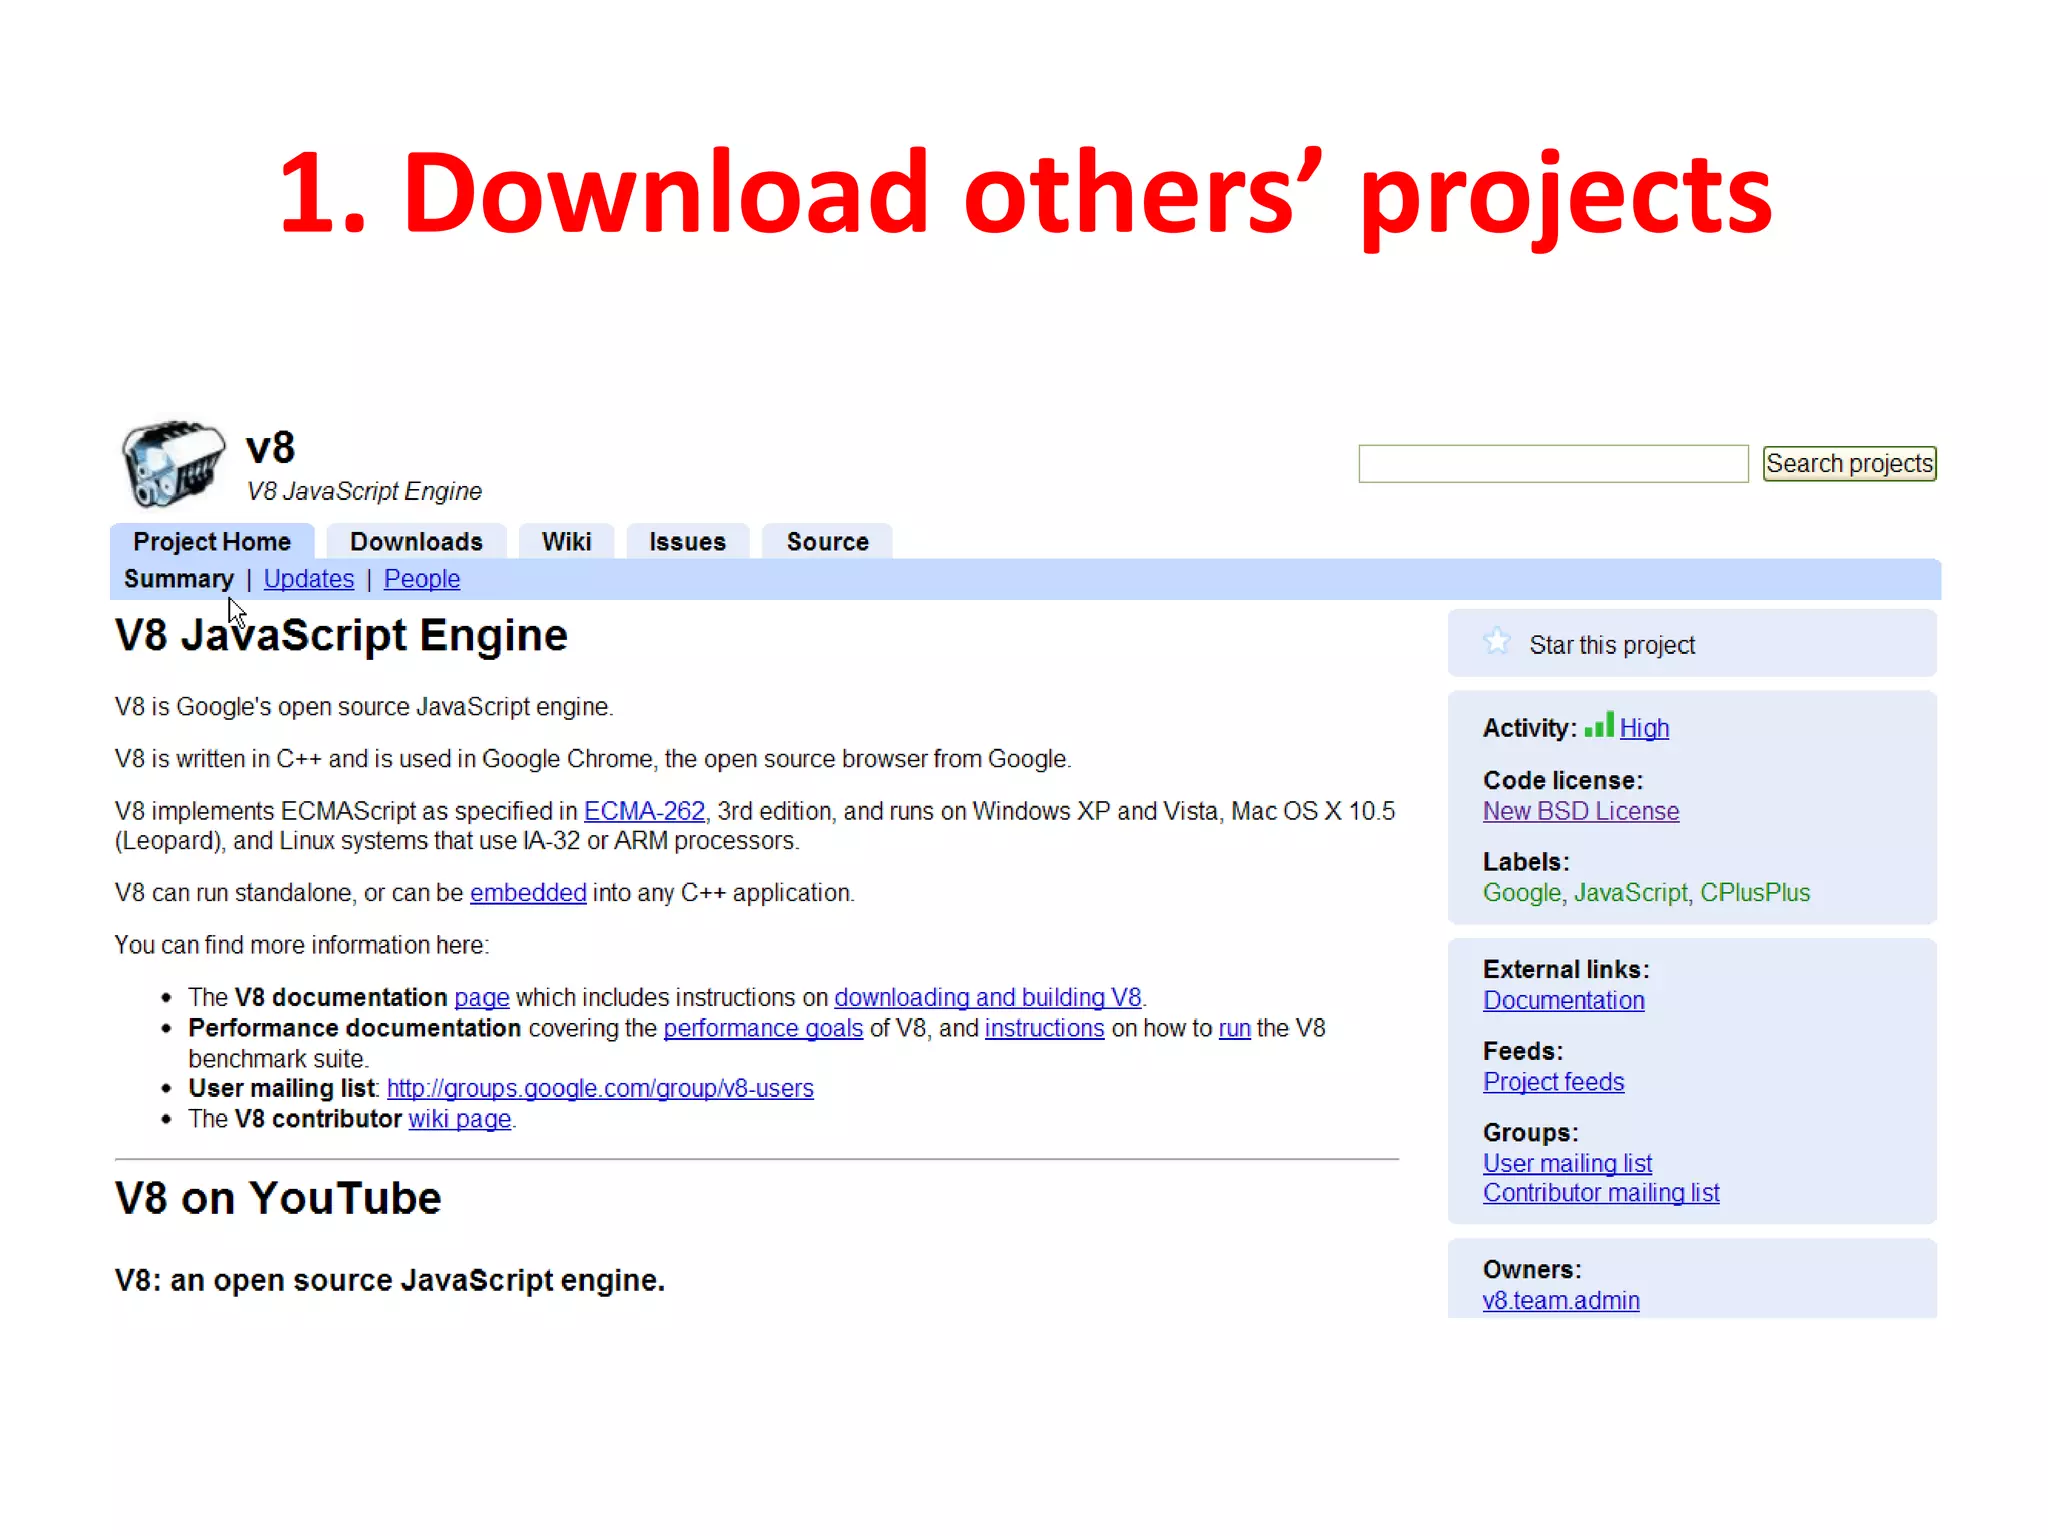This screenshot has height=1536, width=2048.
Task: Open the Project Home tab
Action: 212,541
